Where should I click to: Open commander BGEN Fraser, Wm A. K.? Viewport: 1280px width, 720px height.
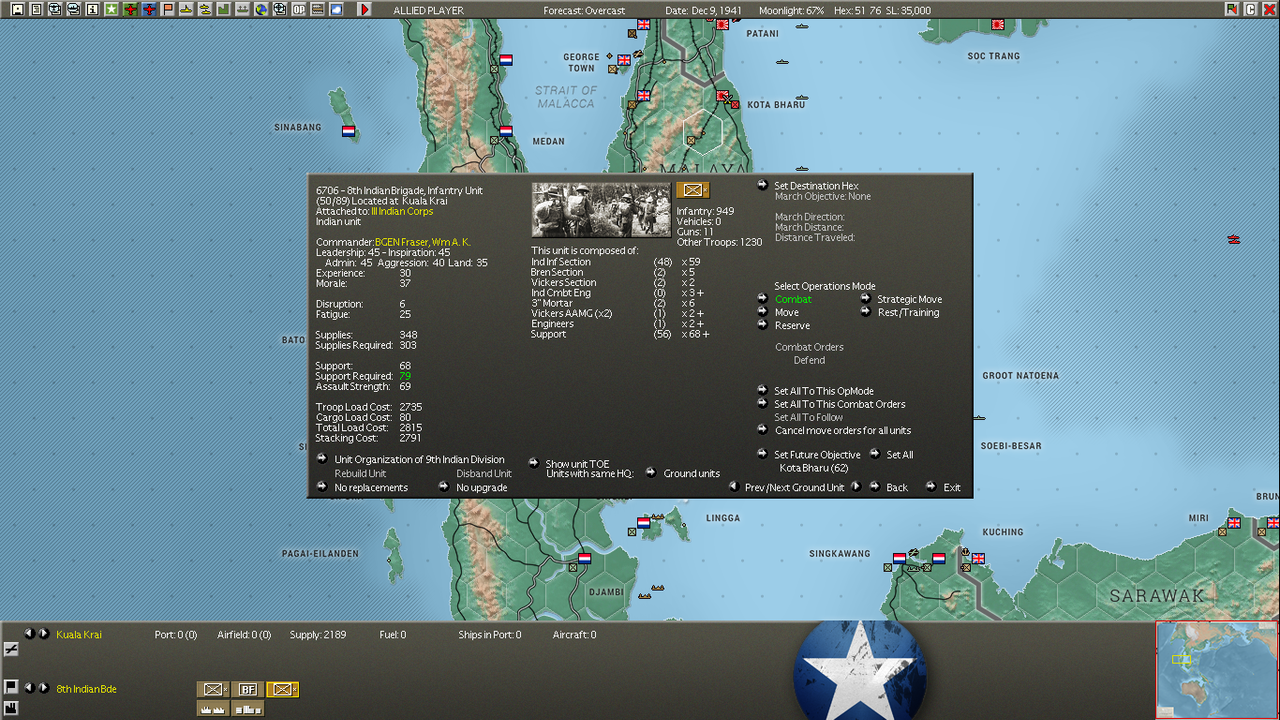(x=422, y=242)
